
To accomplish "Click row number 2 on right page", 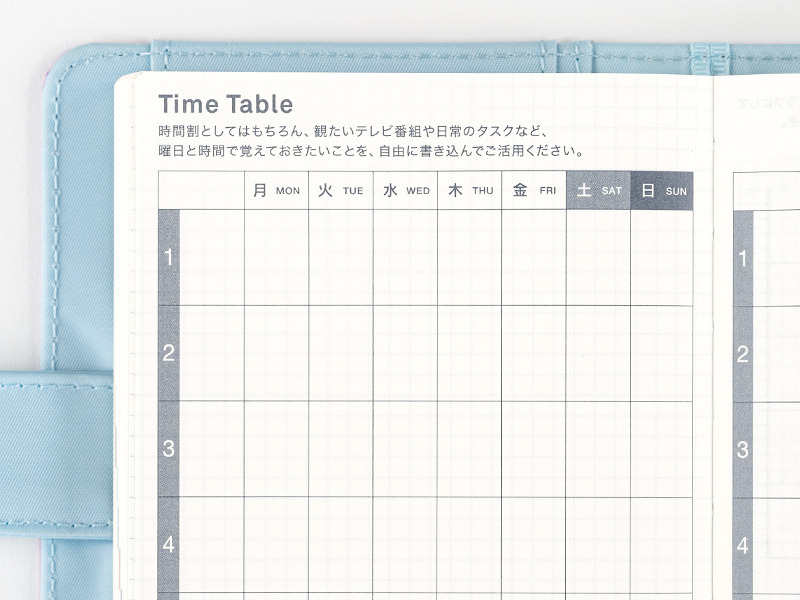I will pos(743,354).
